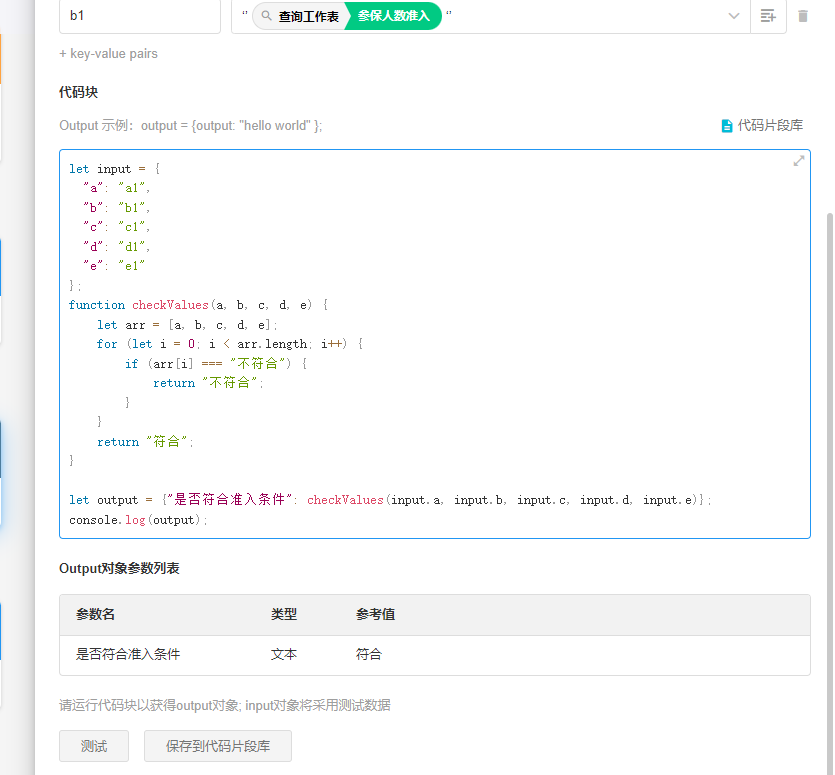This screenshot has height=775, width=835.
Task: Click the 是否符合准入条件 parameter row
Action: click(x=128, y=654)
